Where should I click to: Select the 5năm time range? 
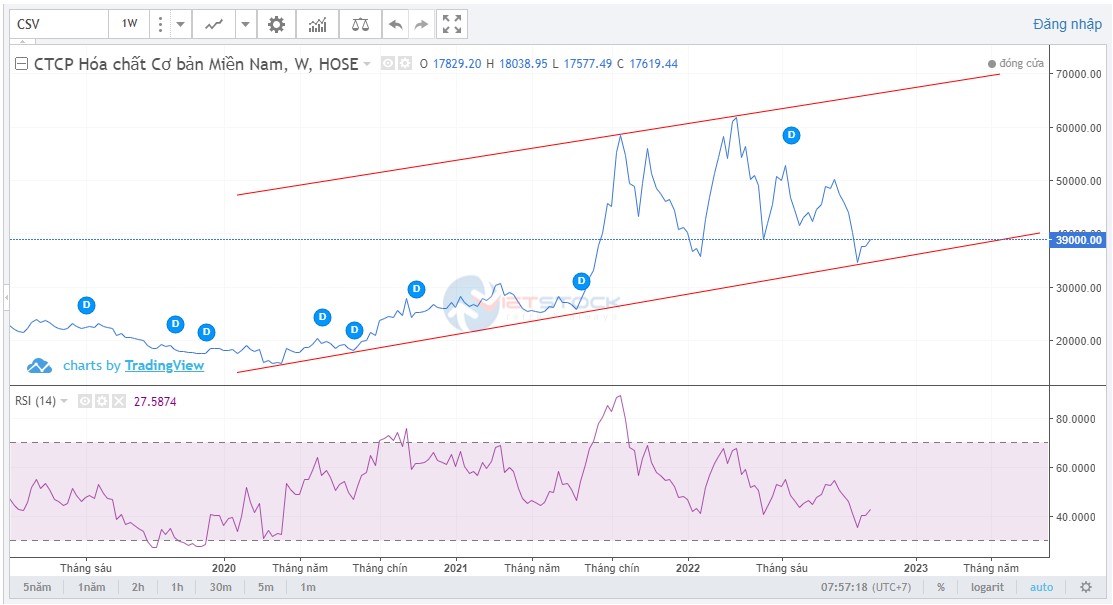coord(37,587)
